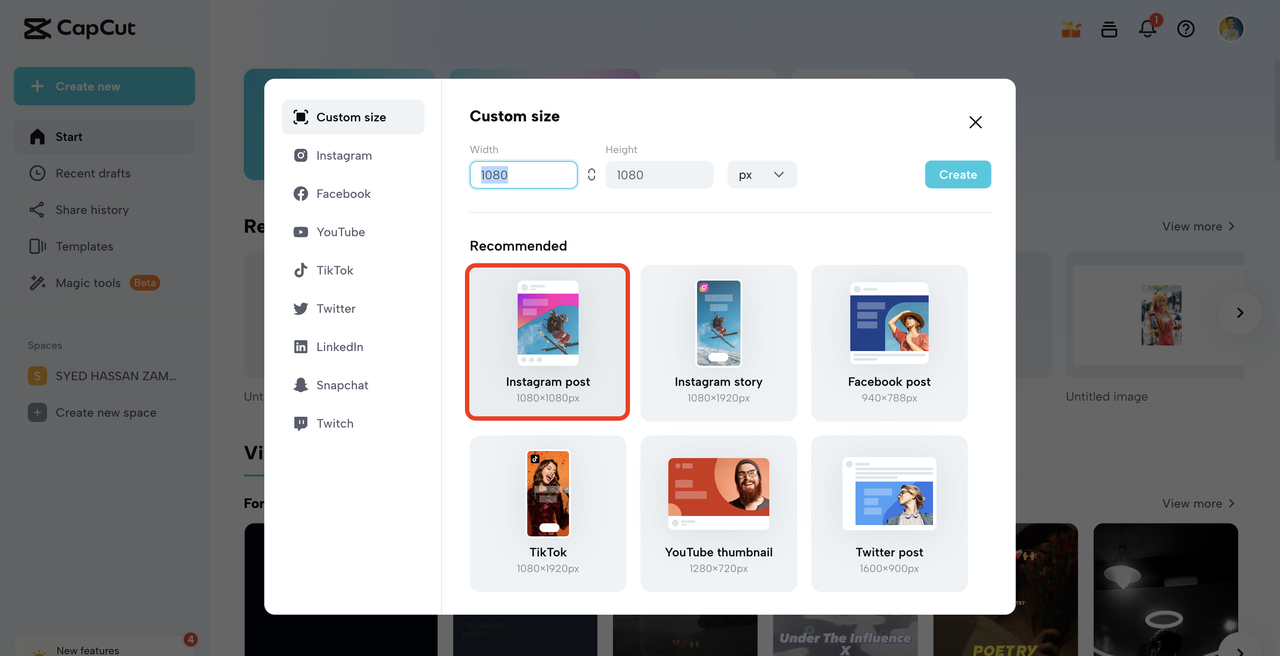Select the TikTok category
The width and height of the screenshot is (1280, 656).
(x=353, y=270)
